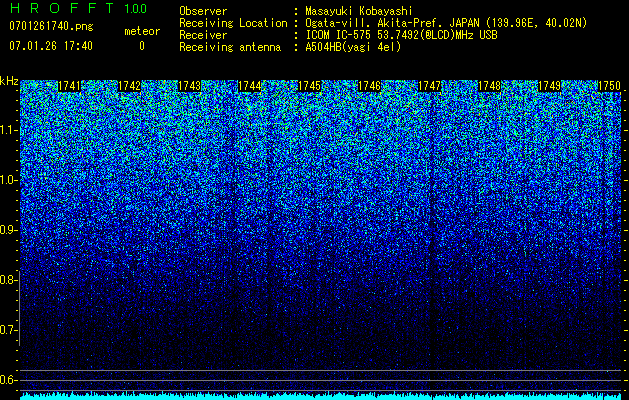Screen dimensions: 629x400
Task: Click the 1742 time marker label
Action: 130,86
